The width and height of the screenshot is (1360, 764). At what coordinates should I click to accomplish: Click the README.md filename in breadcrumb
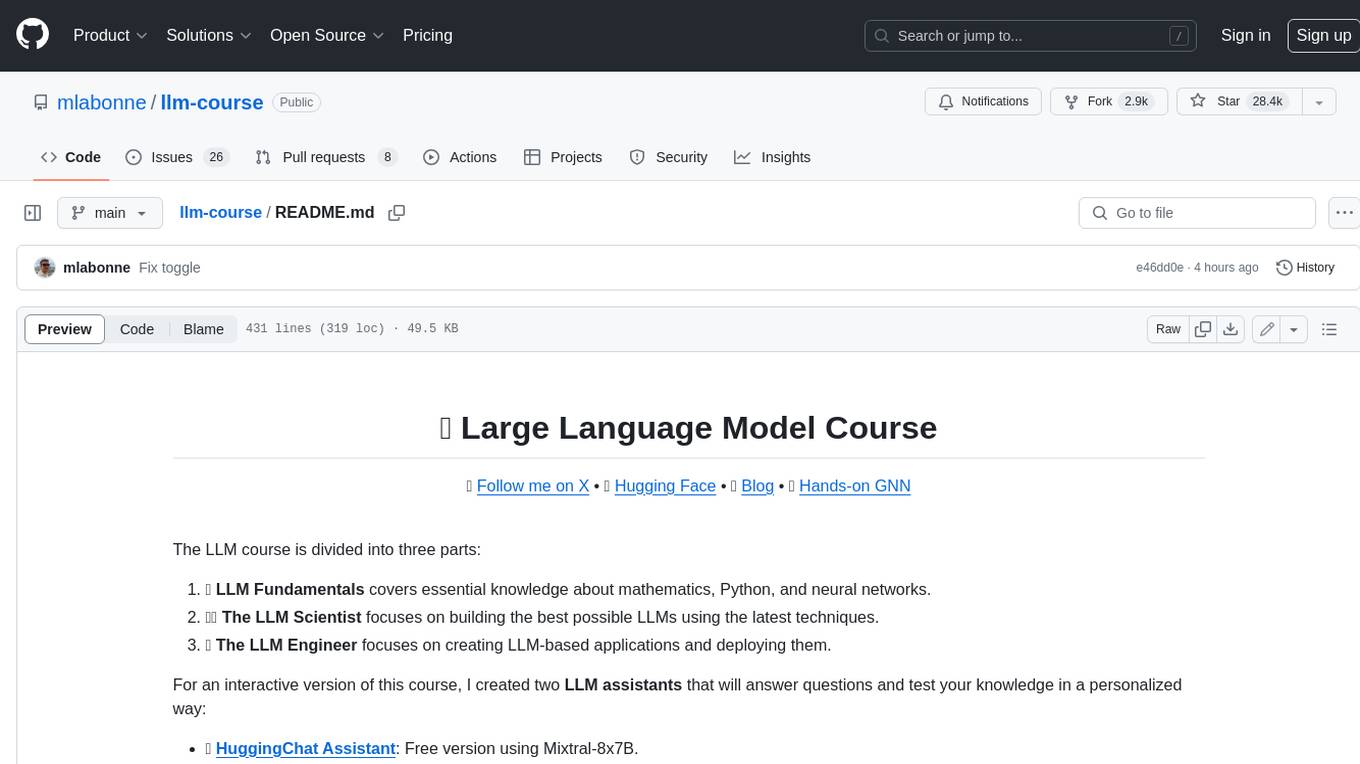pos(325,213)
